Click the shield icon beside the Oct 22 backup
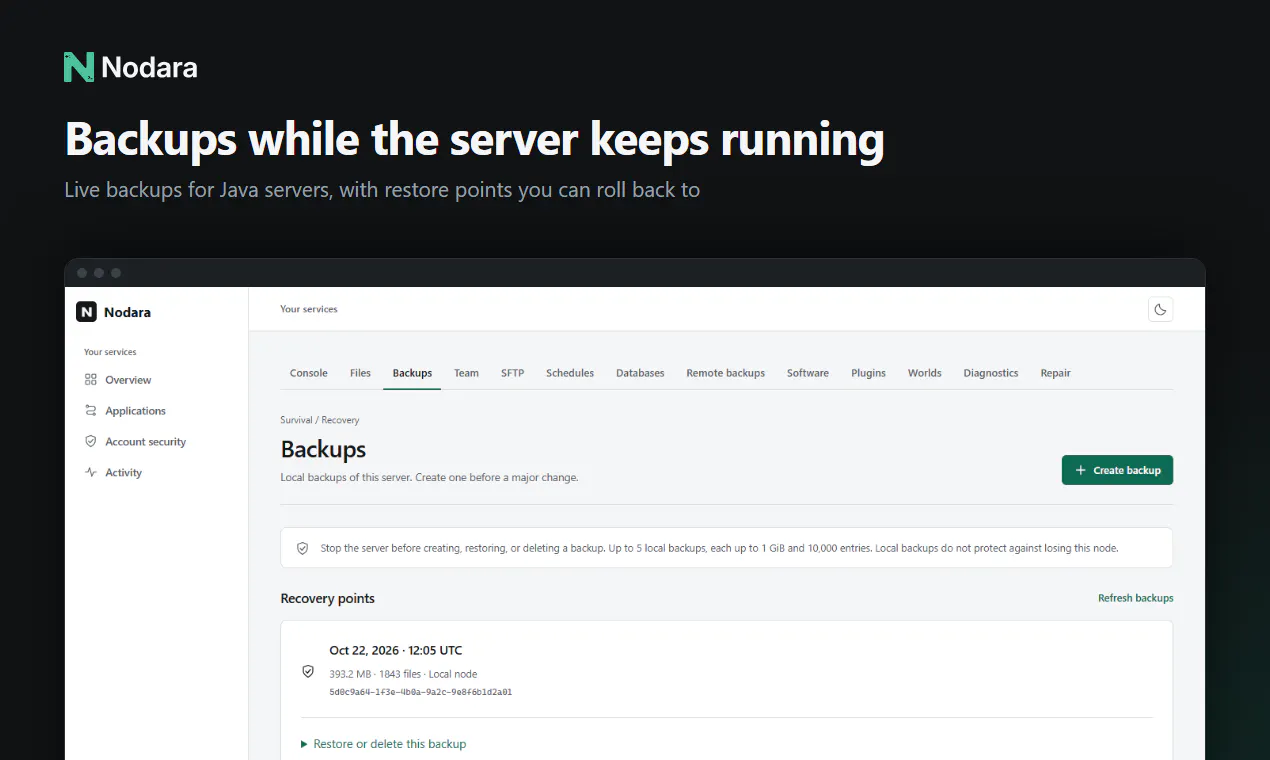1270x760 pixels. pos(308,672)
